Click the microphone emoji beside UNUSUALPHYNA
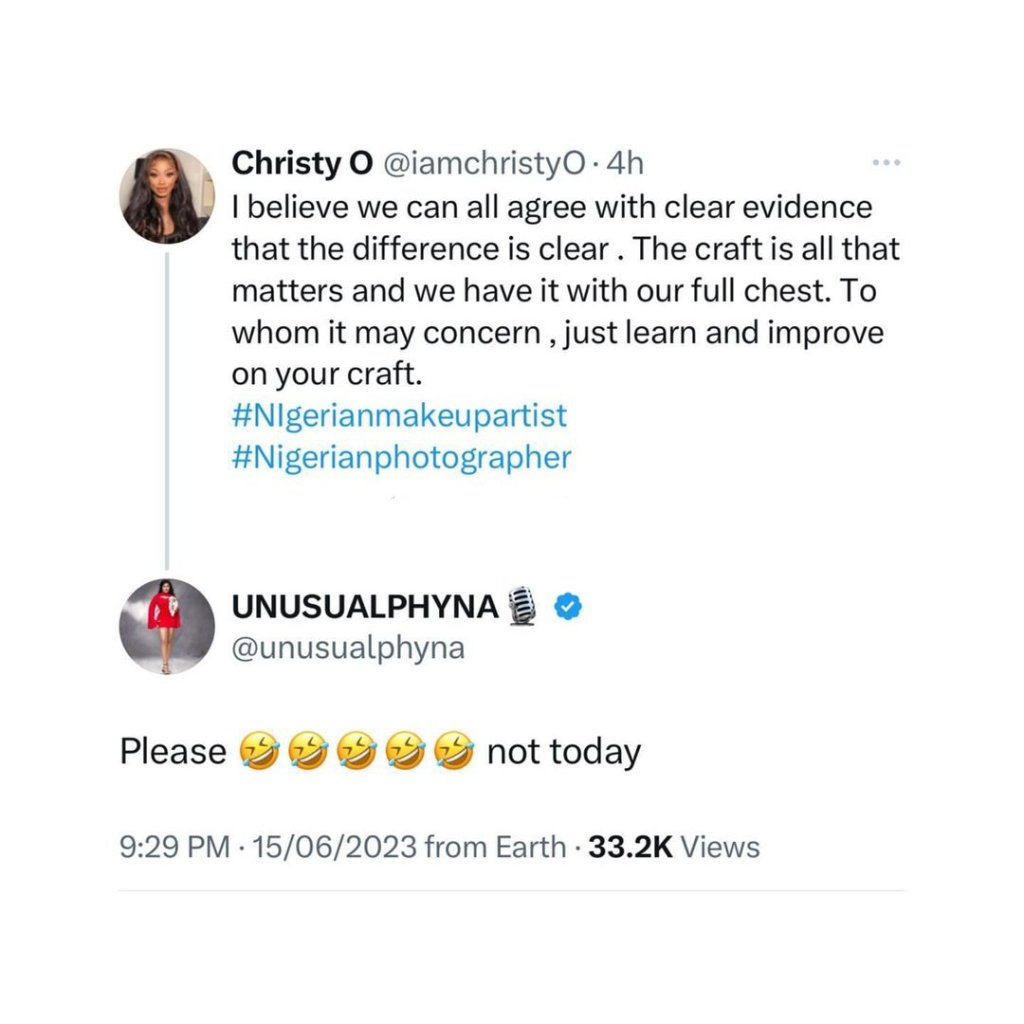This screenshot has width=1024, height=1024. click(x=524, y=606)
